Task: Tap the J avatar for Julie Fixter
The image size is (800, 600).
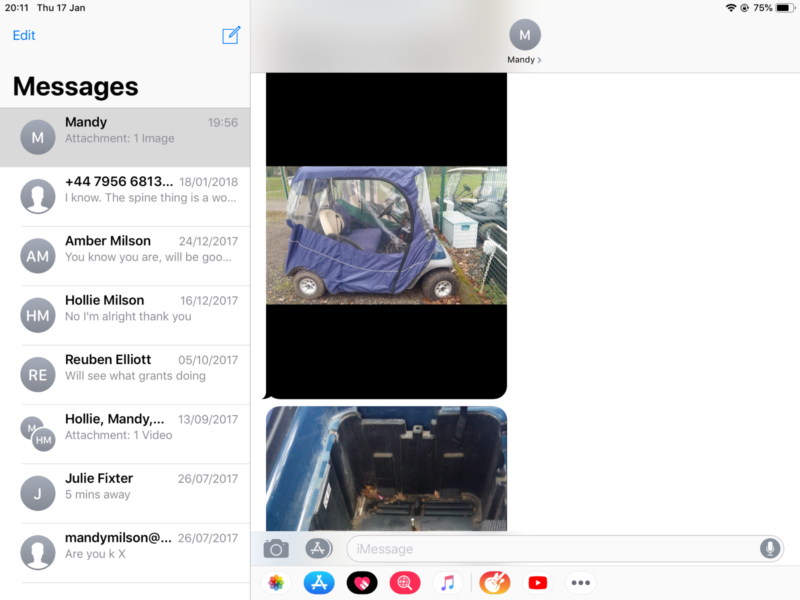Action: [x=38, y=493]
